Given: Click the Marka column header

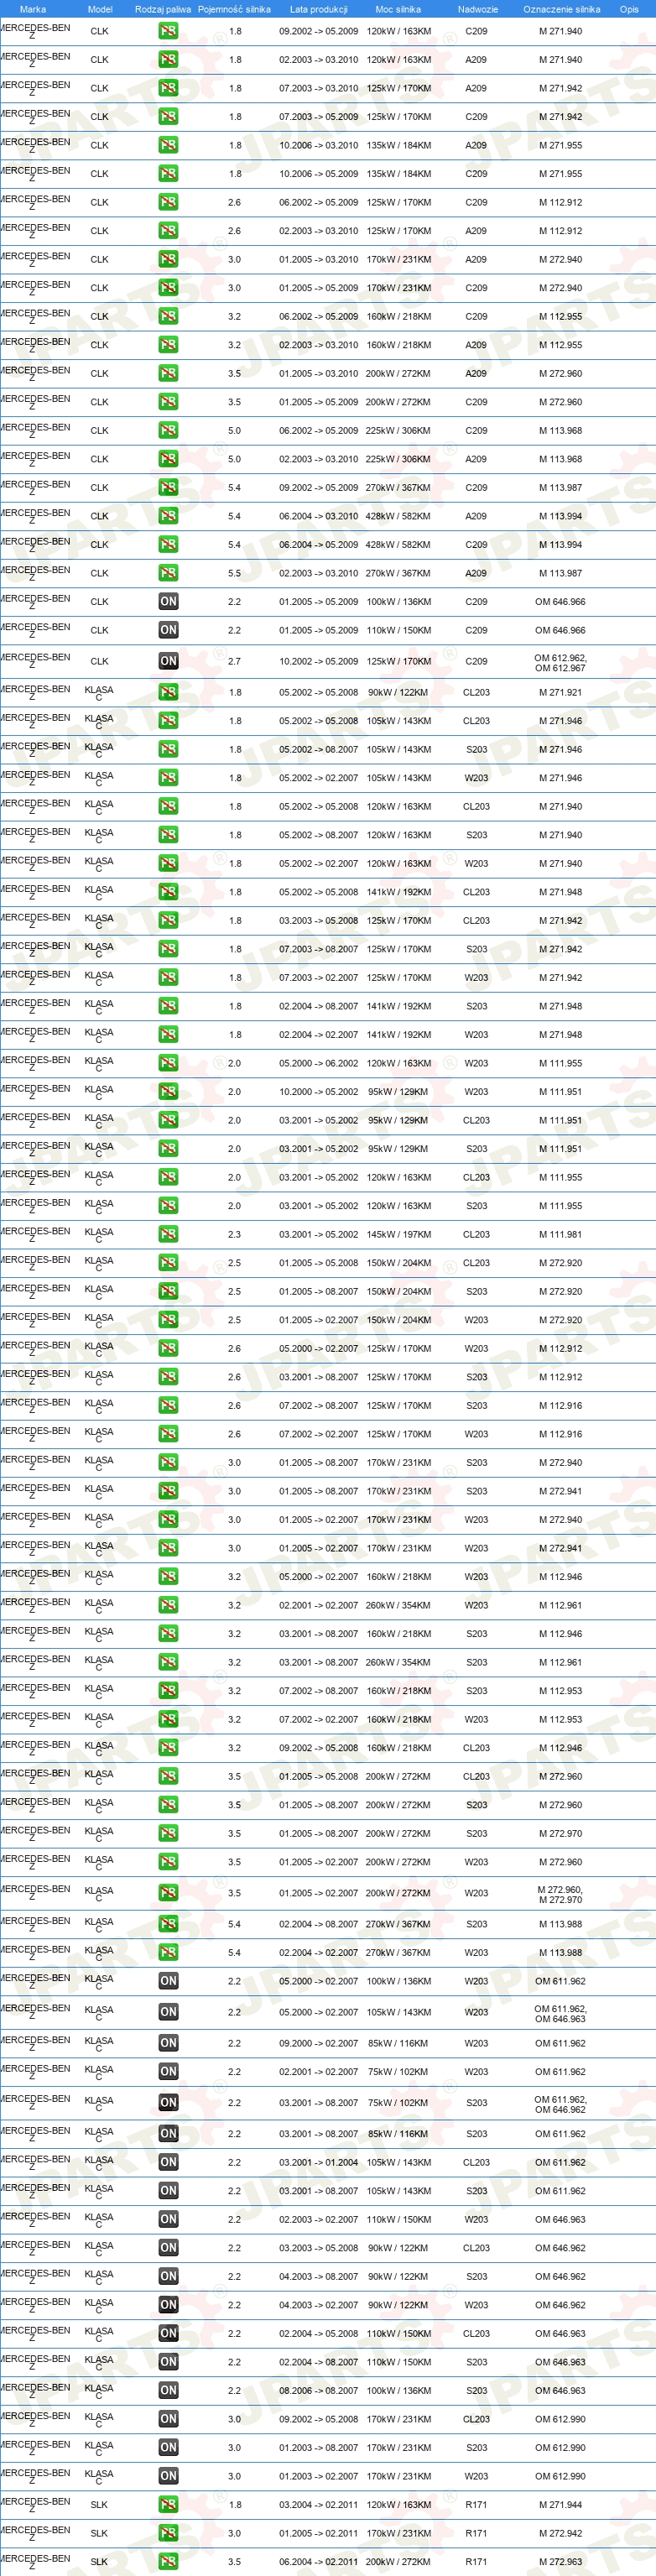Looking at the screenshot, I should coord(33,9).
